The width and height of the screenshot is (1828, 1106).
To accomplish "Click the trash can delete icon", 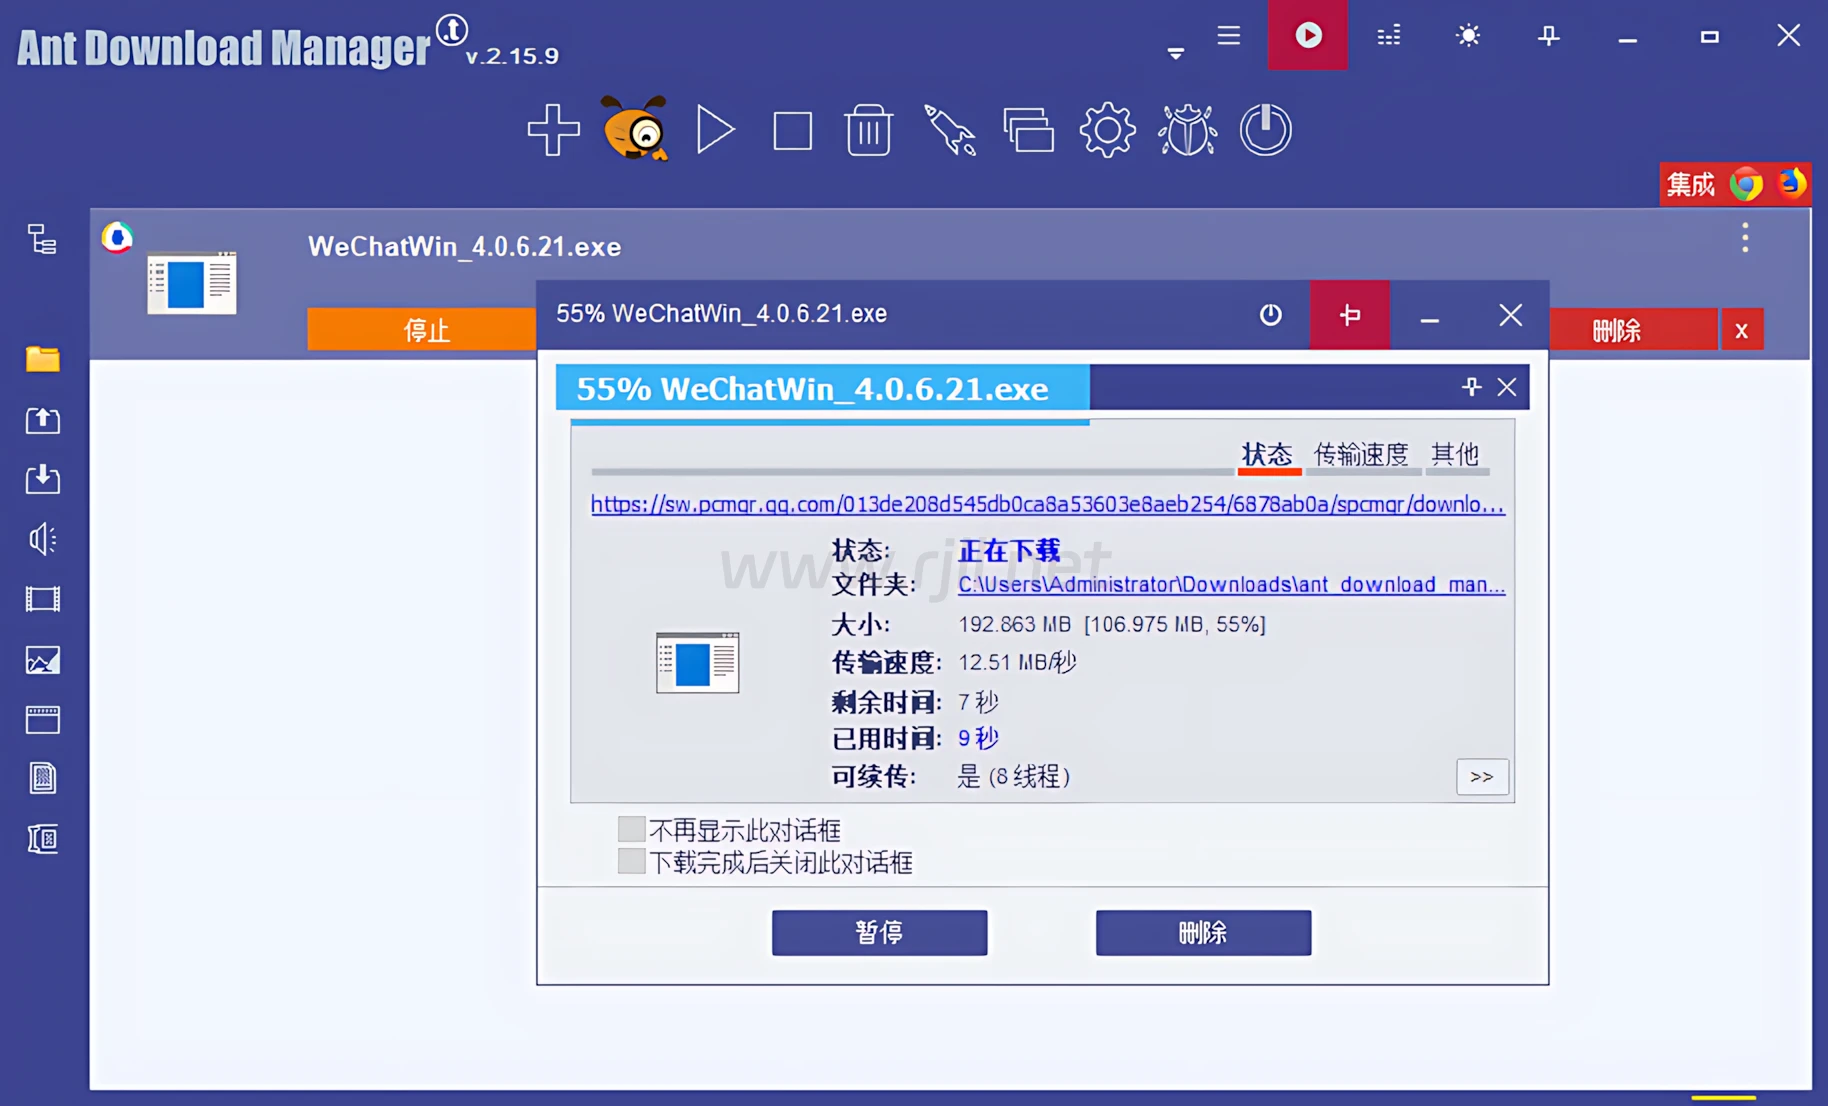I will click(x=868, y=130).
